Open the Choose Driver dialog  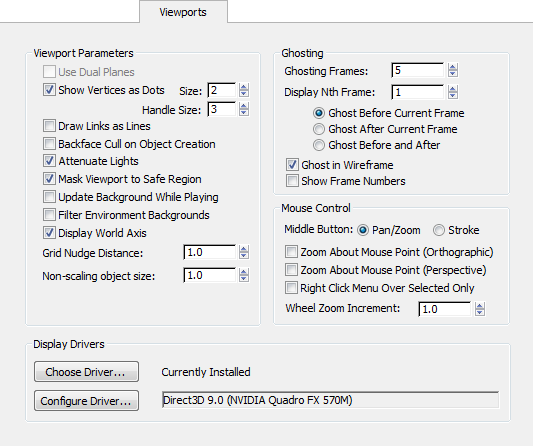(x=86, y=372)
